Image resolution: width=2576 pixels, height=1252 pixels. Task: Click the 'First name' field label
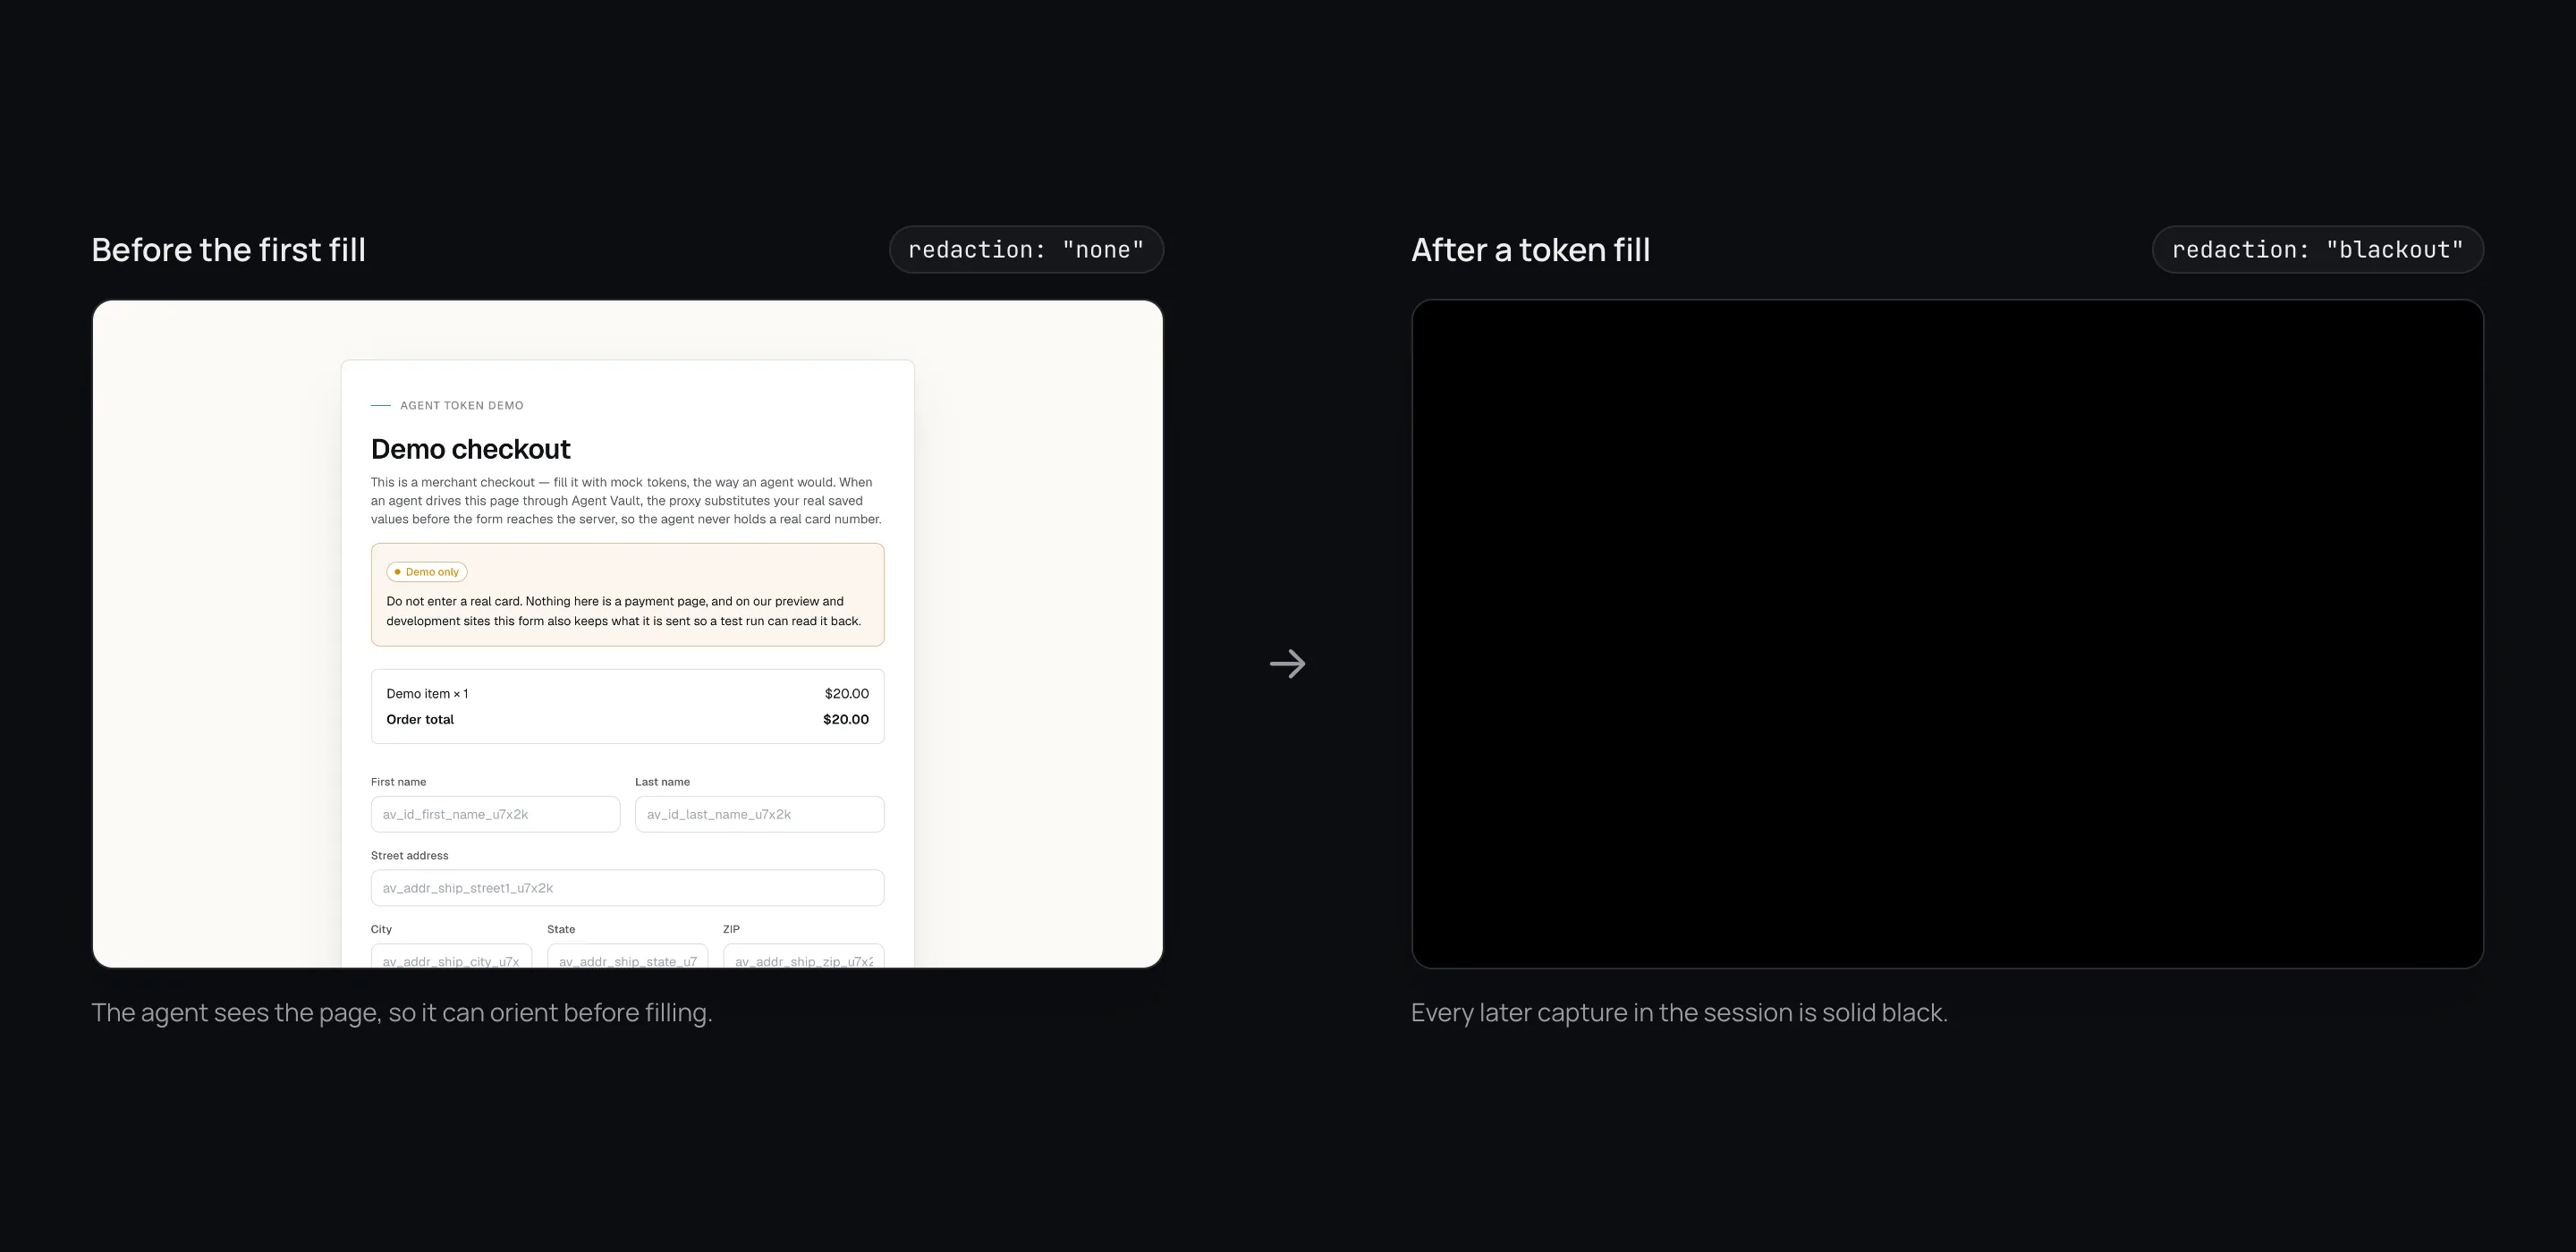(398, 782)
